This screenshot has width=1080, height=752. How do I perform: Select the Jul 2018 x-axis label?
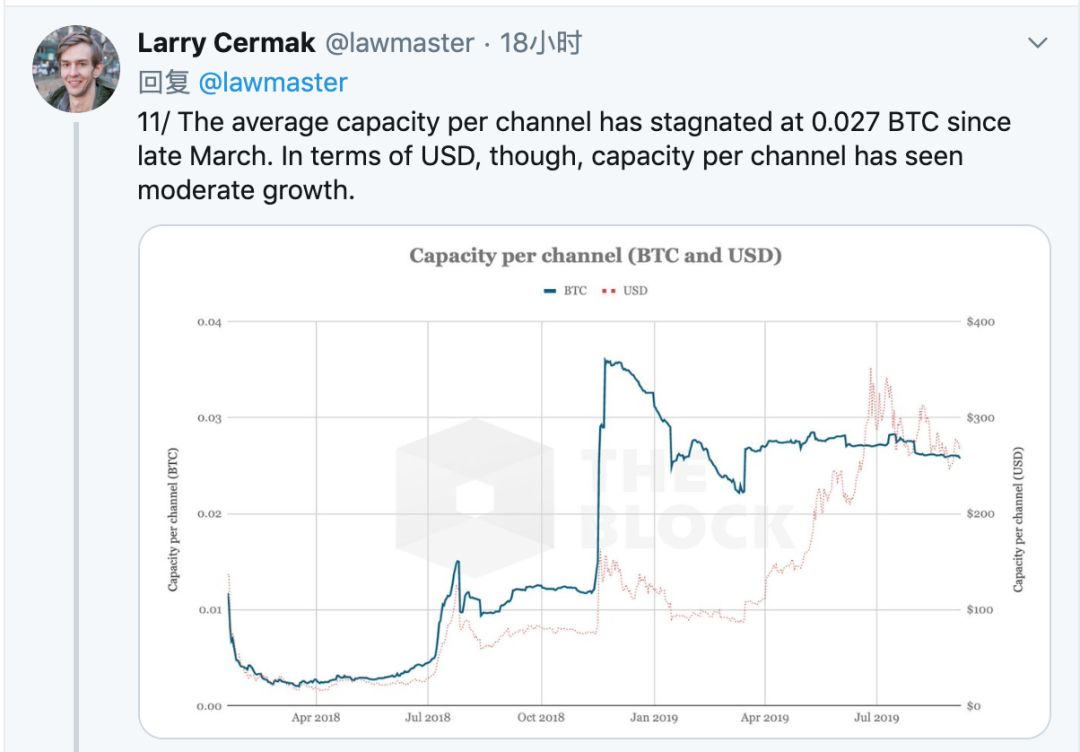point(428,717)
